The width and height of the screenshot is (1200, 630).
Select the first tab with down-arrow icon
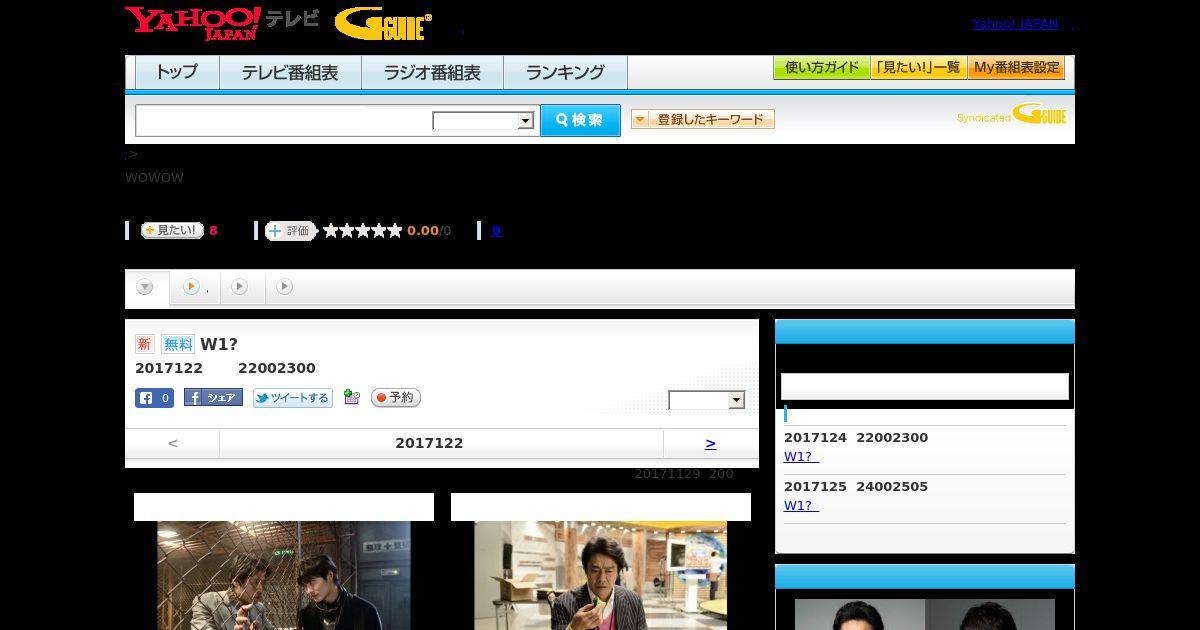146,288
